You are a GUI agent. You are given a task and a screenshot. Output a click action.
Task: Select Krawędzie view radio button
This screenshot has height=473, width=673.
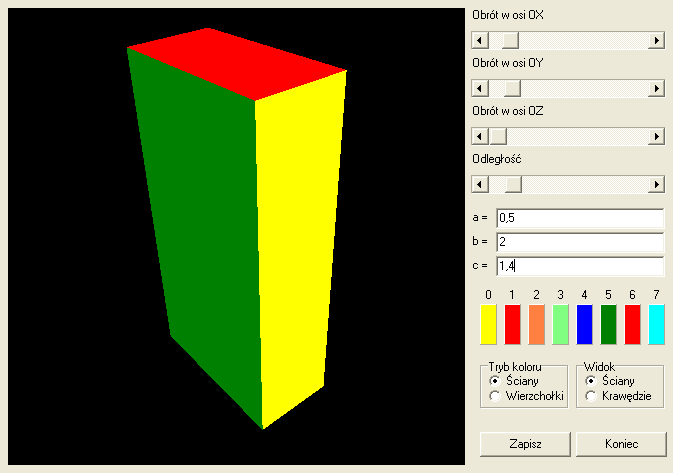[x=591, y=397]
